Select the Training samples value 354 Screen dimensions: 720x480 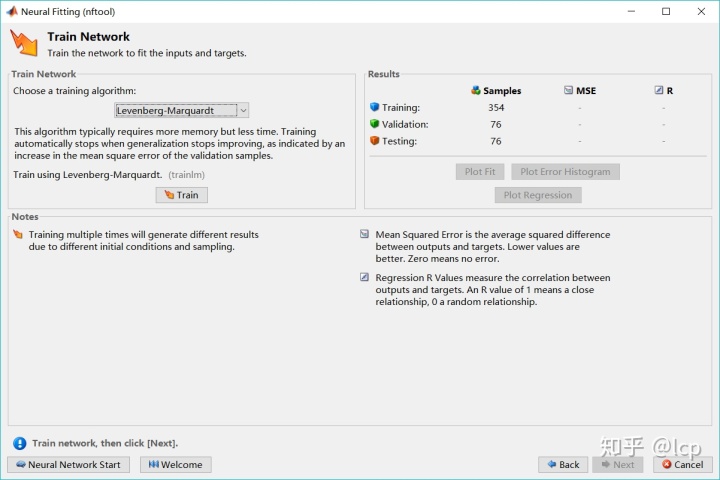496,107
